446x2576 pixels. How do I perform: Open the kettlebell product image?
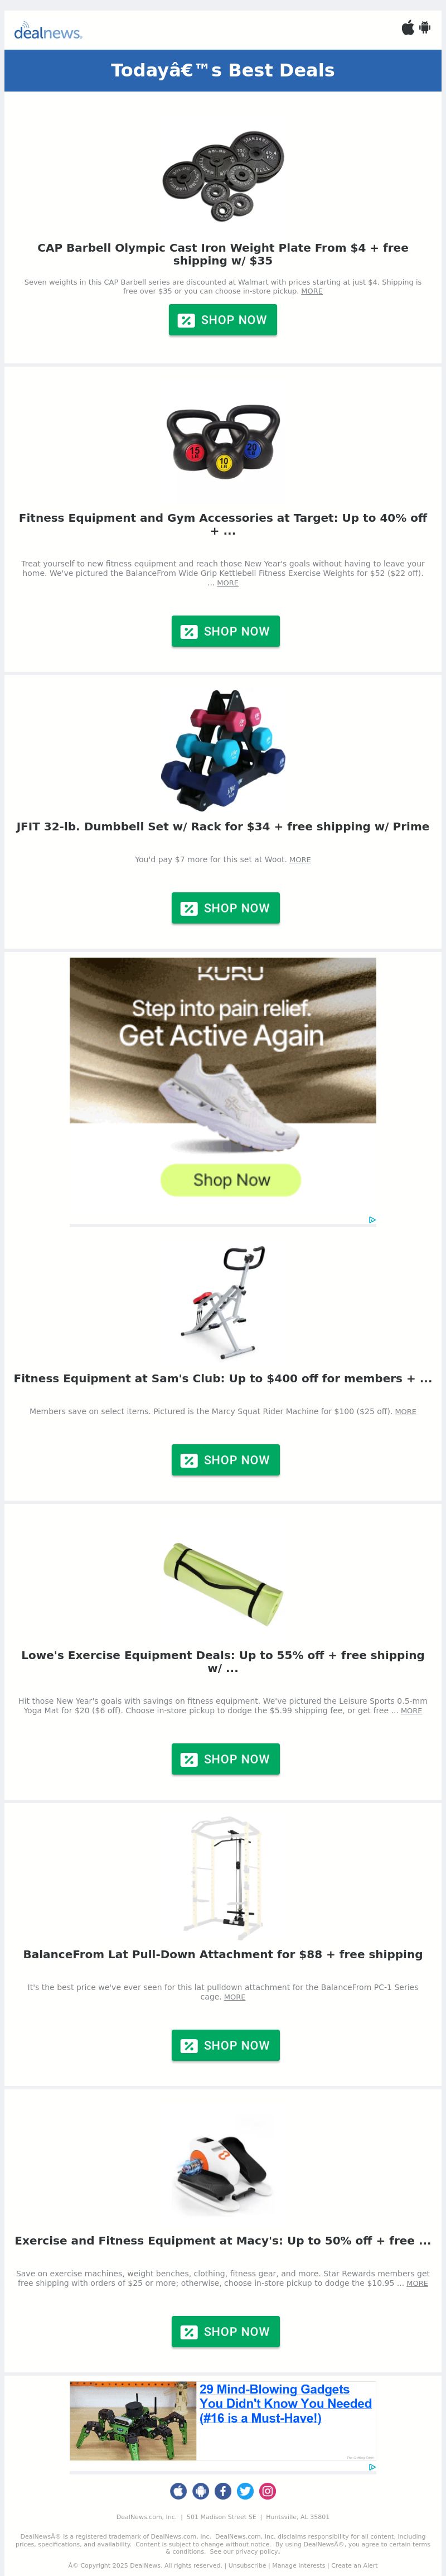(223, 443)
